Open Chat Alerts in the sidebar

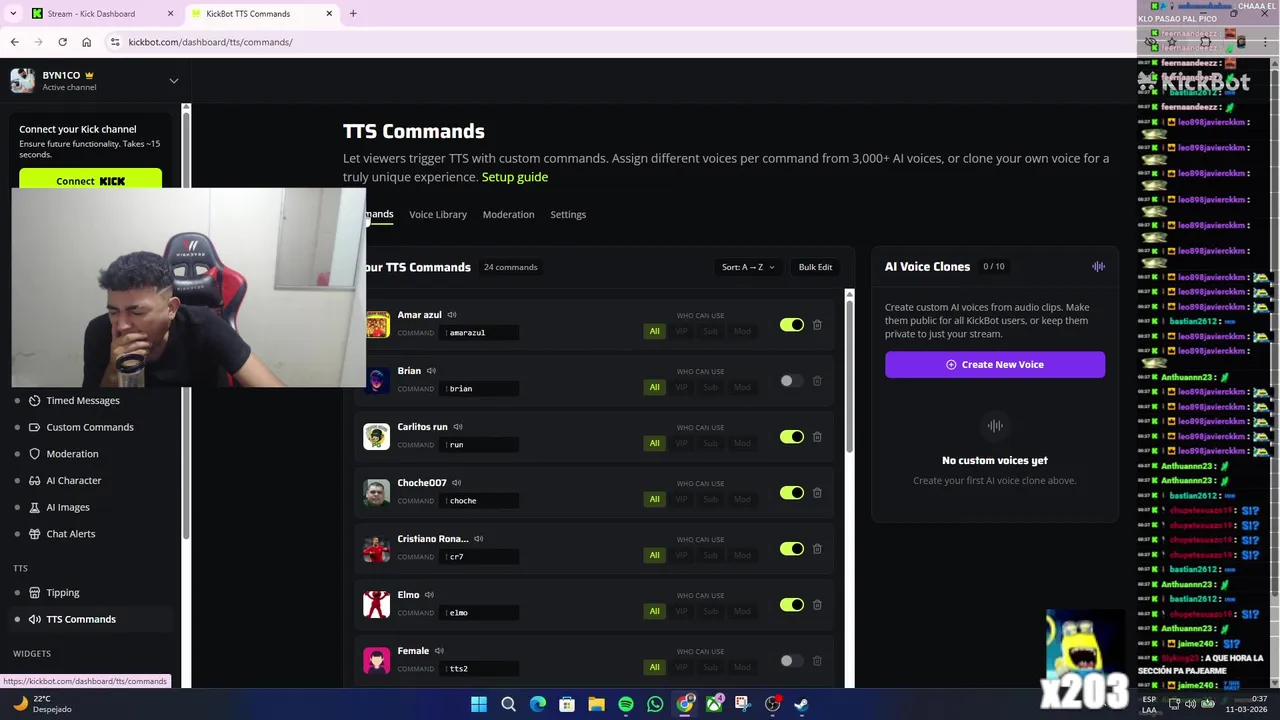point(71,534)
